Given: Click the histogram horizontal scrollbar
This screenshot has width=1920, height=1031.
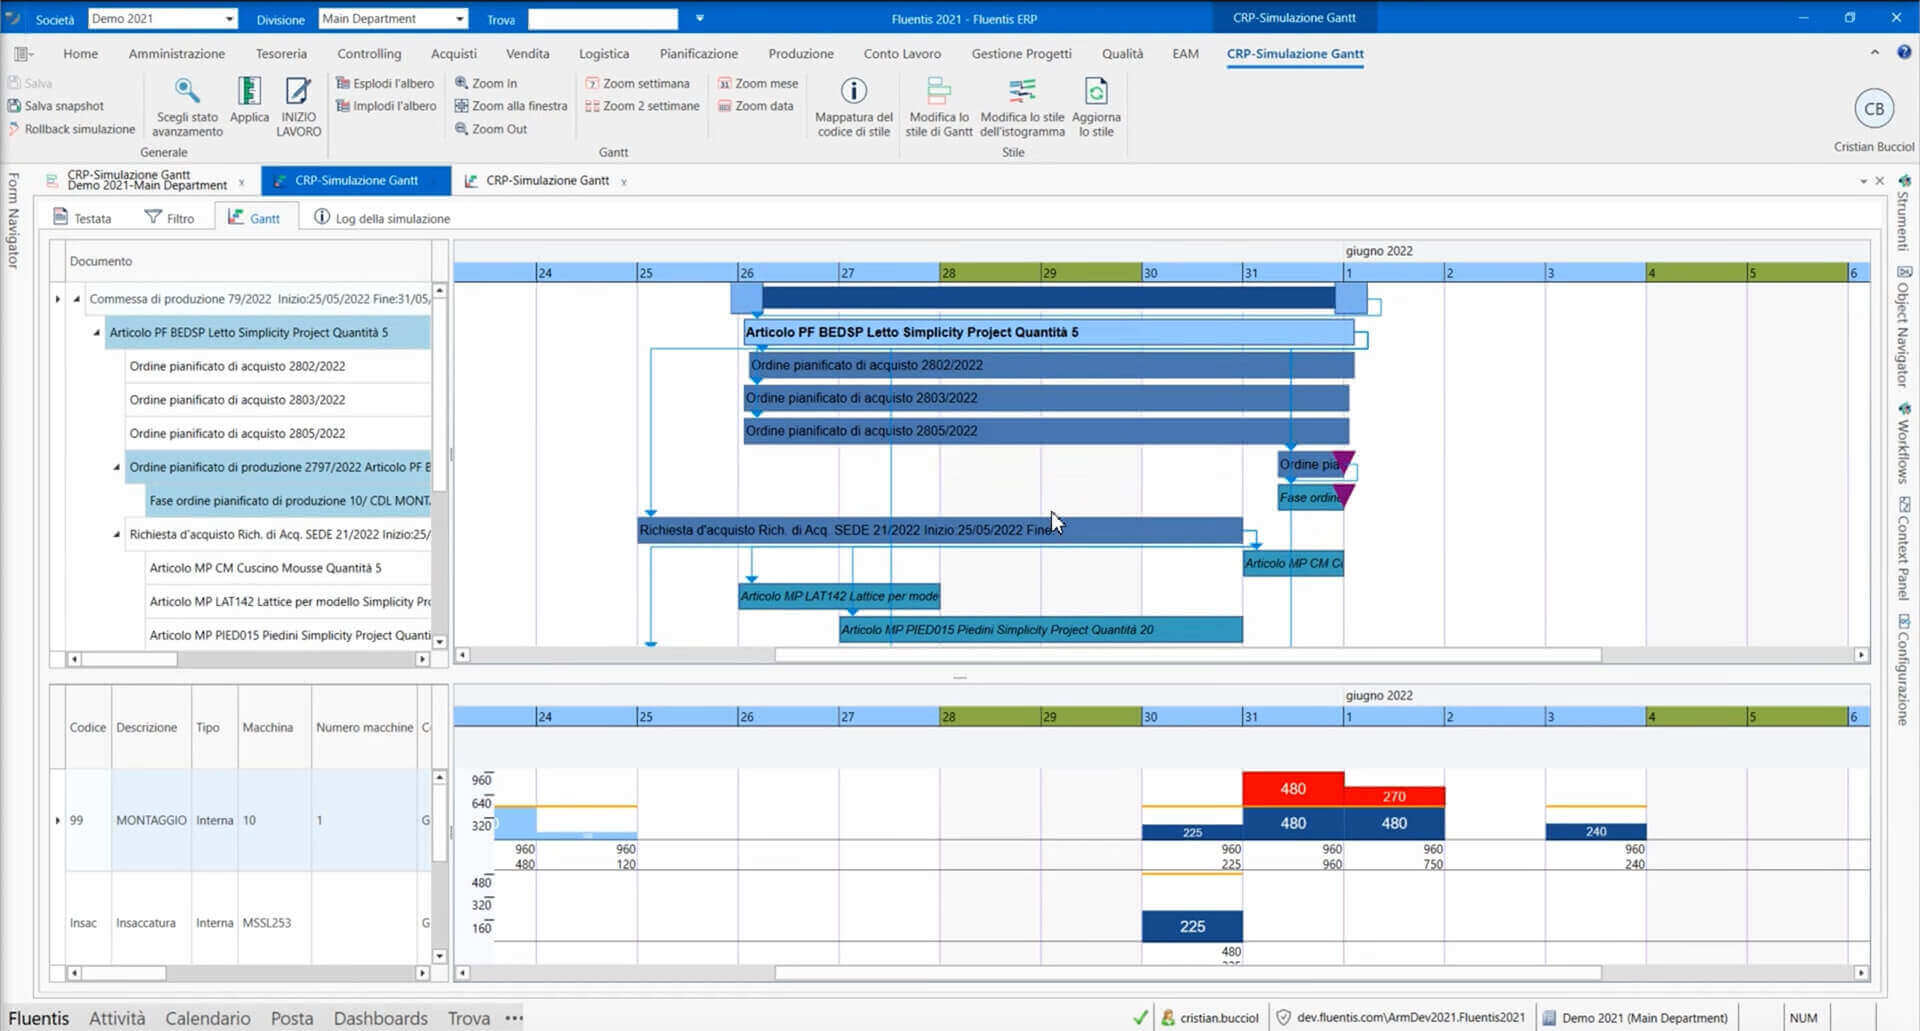Looking at the screenshot, I should click(x=1187, y=973).
